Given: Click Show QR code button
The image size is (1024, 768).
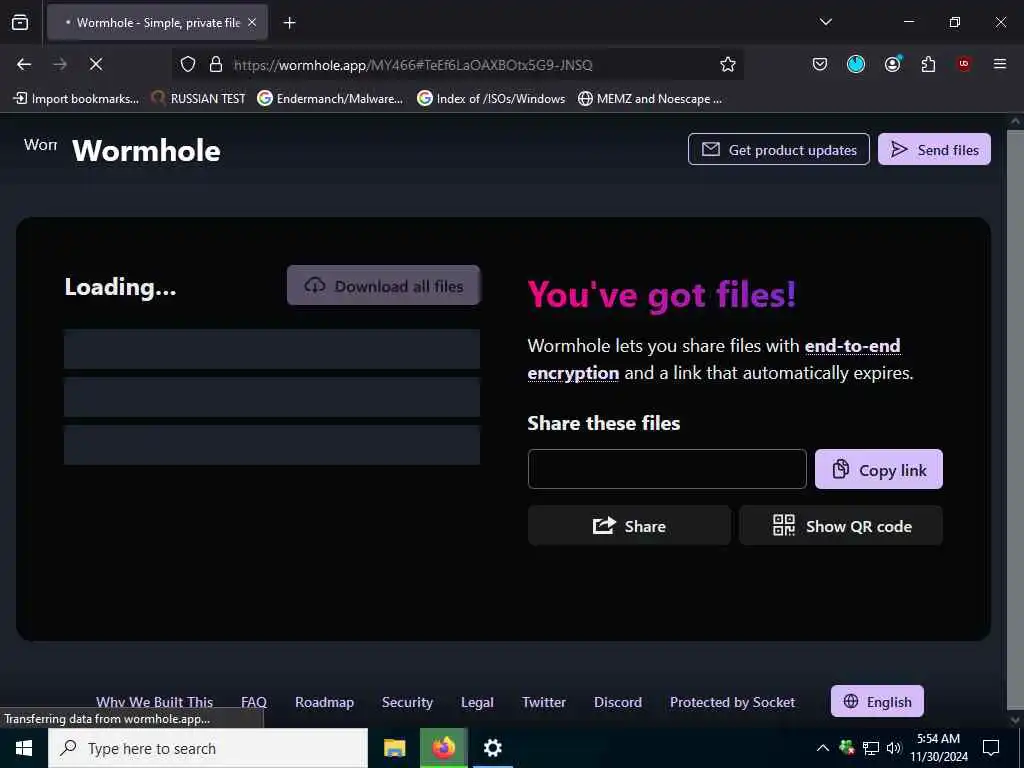Looking at the screenshot, I should tap(841, 526).
